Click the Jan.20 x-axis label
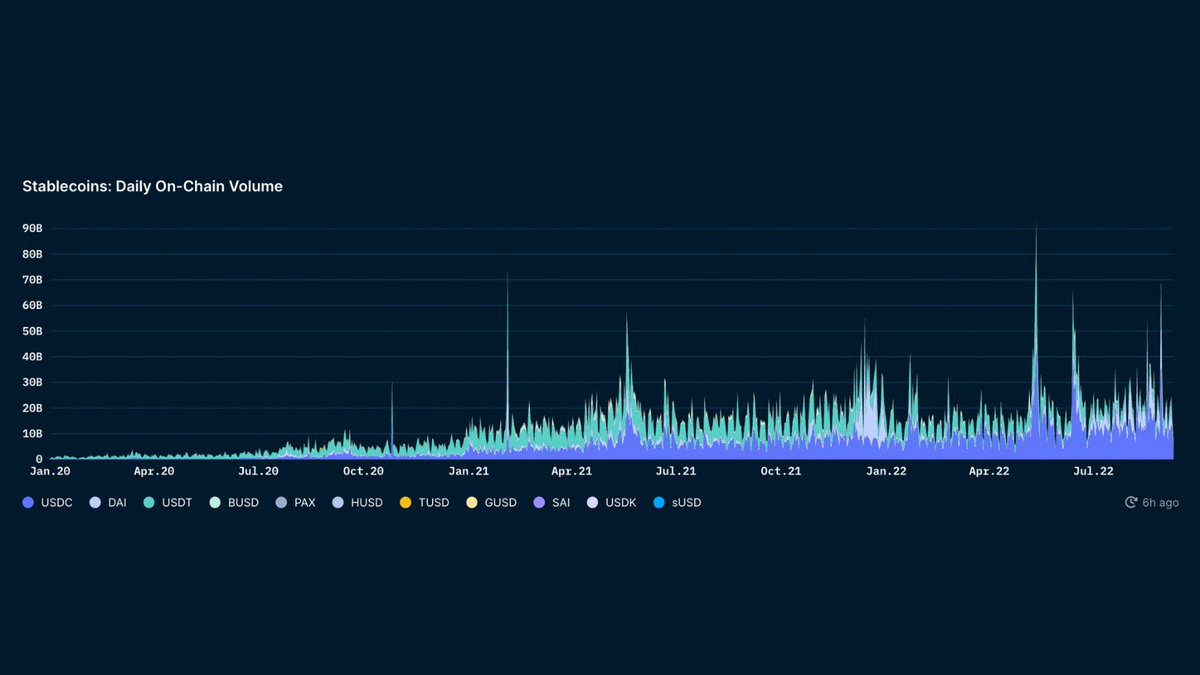Screen dimensions: 1200x675 [50, 470]
